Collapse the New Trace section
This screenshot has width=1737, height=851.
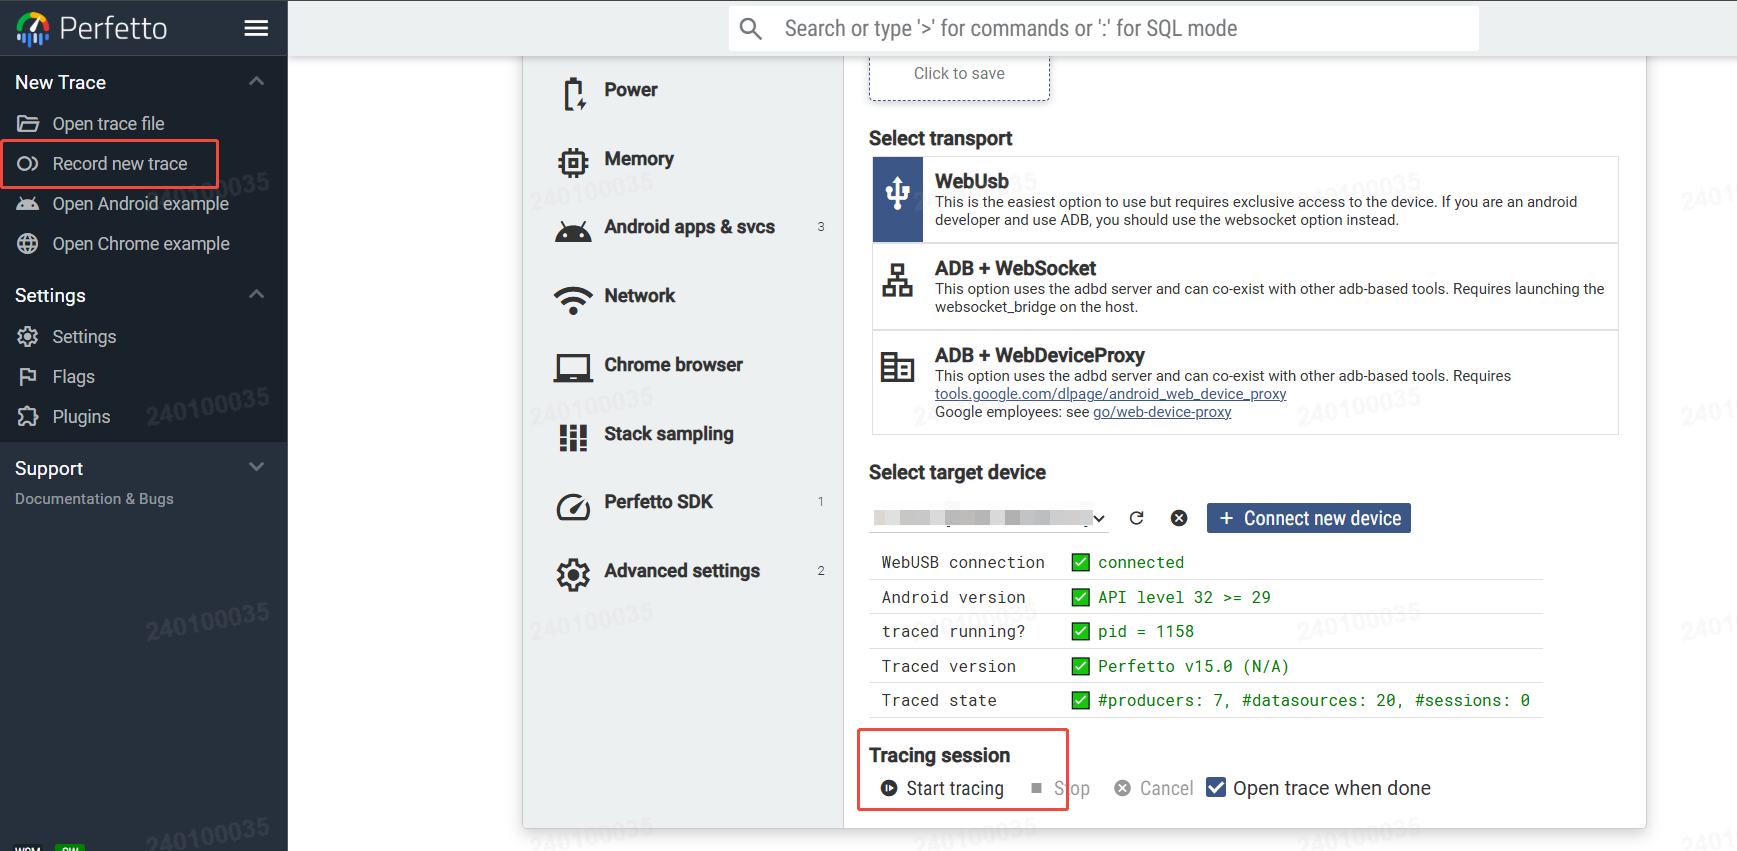click(256, 82)
